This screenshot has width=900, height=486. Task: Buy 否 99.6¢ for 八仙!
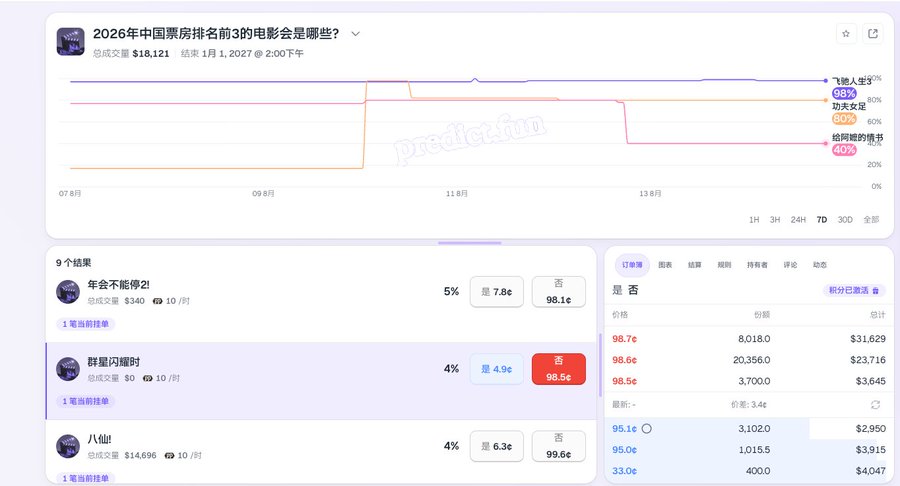point(558,446)
